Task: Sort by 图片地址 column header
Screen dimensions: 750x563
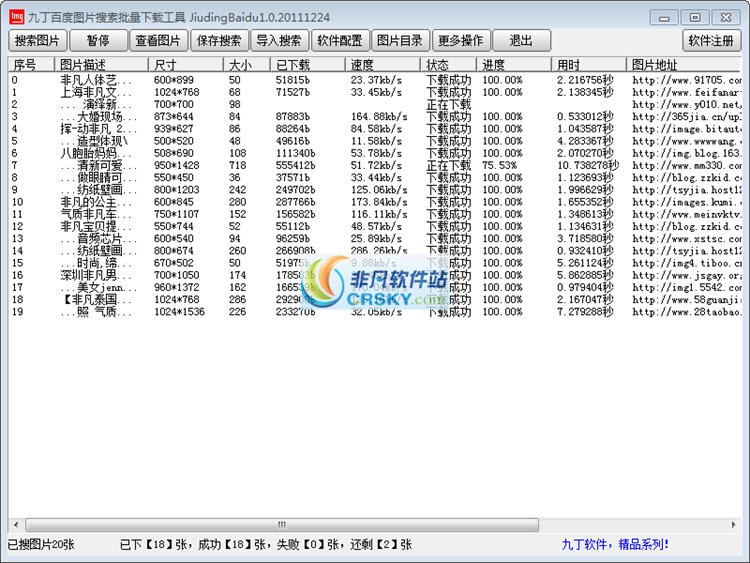Action: pyautogui.click(x=684, y=64)
